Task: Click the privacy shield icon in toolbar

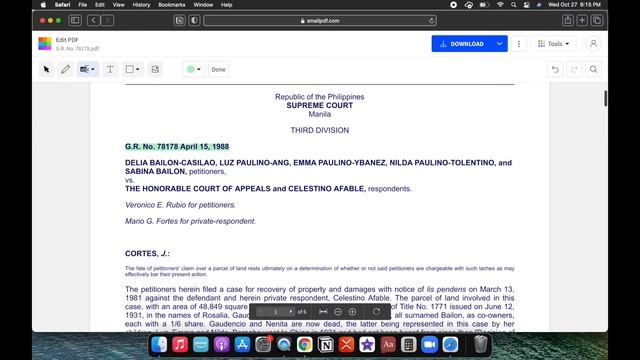Action: coord(194,20)
